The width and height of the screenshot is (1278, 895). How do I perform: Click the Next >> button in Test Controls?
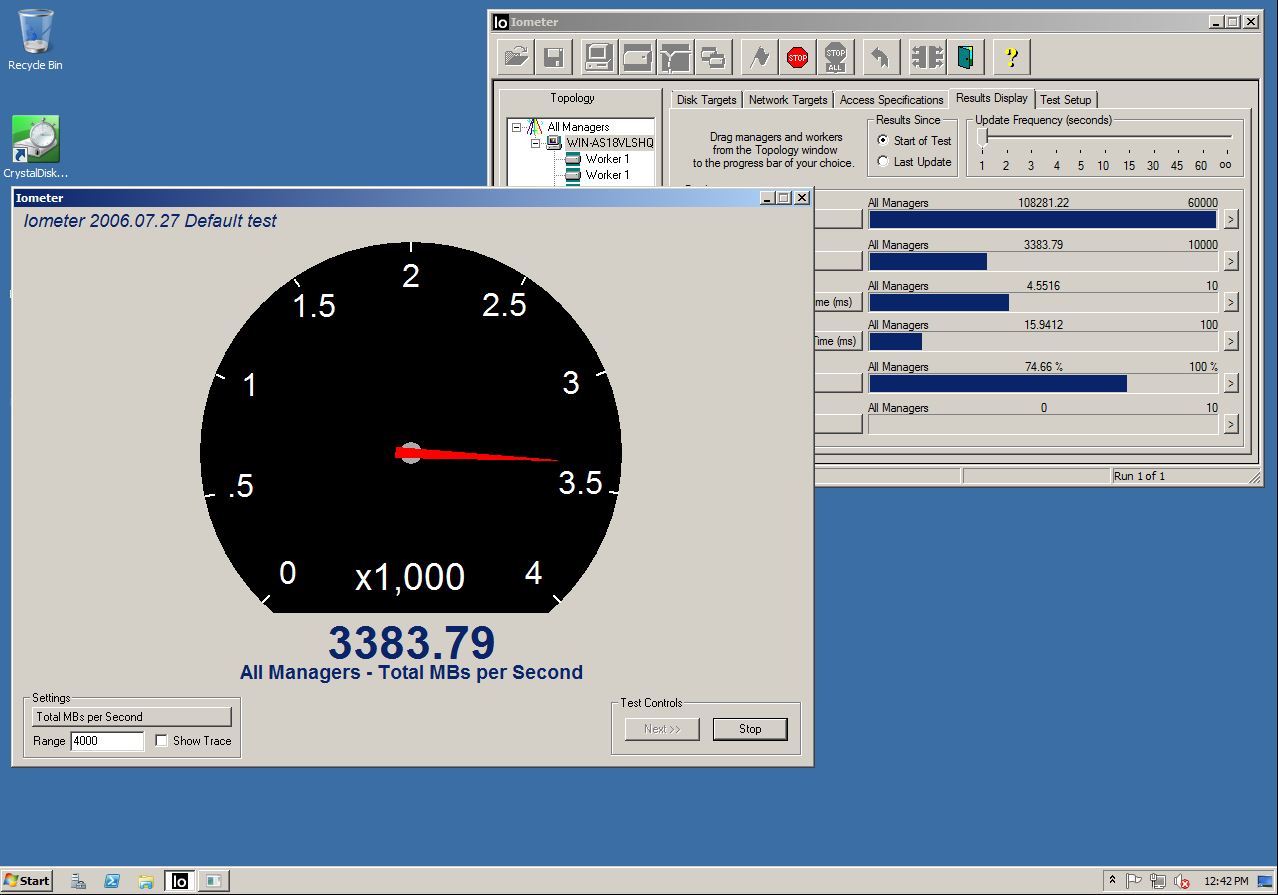click(662, 729)
